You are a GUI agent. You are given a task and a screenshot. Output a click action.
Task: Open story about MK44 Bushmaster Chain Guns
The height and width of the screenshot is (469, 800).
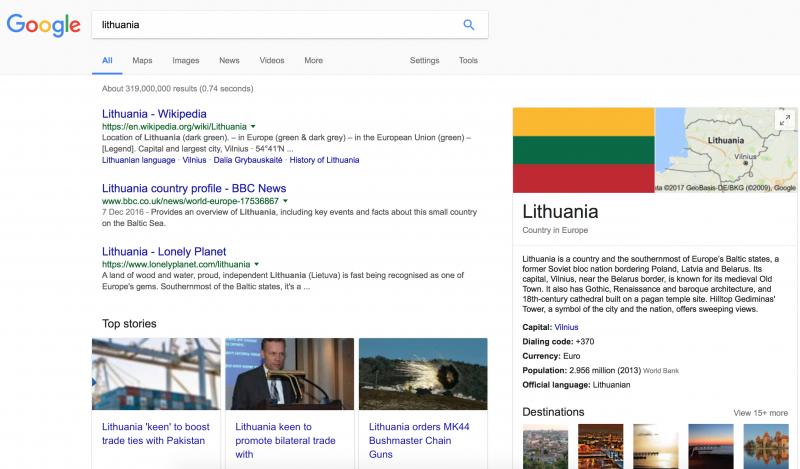click(x=419, y=440)
